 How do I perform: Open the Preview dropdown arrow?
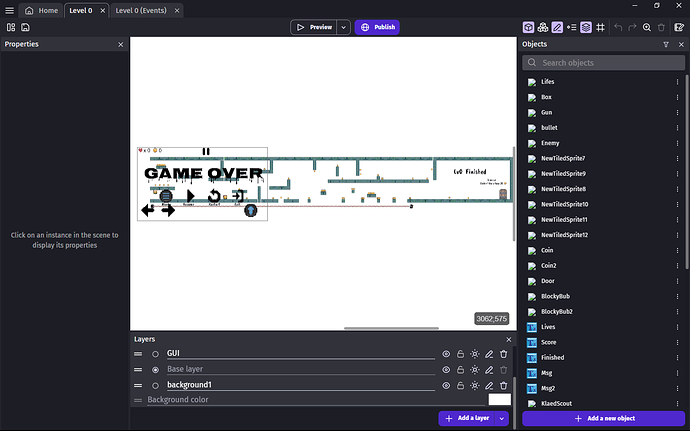[344, 27]
